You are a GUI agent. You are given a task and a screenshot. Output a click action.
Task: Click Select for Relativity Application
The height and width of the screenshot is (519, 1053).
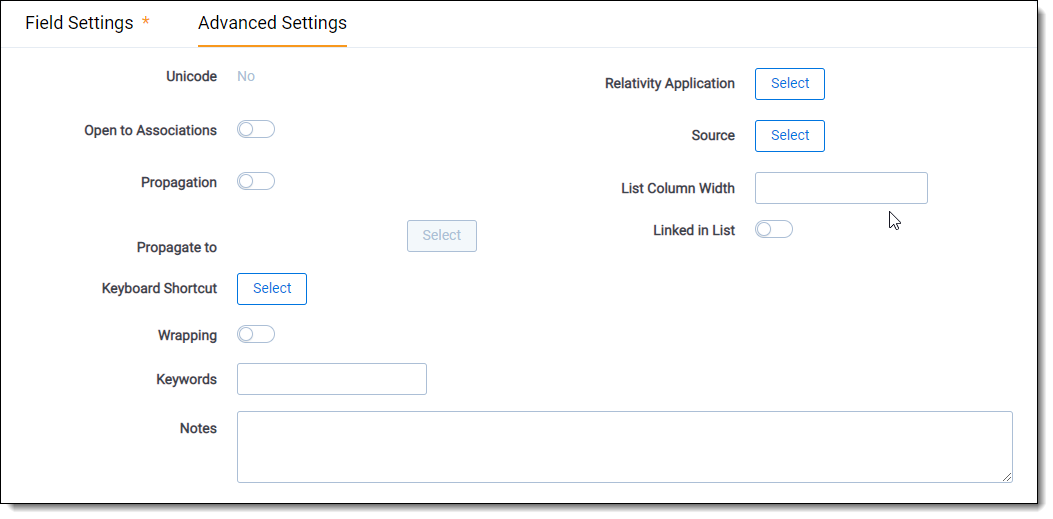789,84
